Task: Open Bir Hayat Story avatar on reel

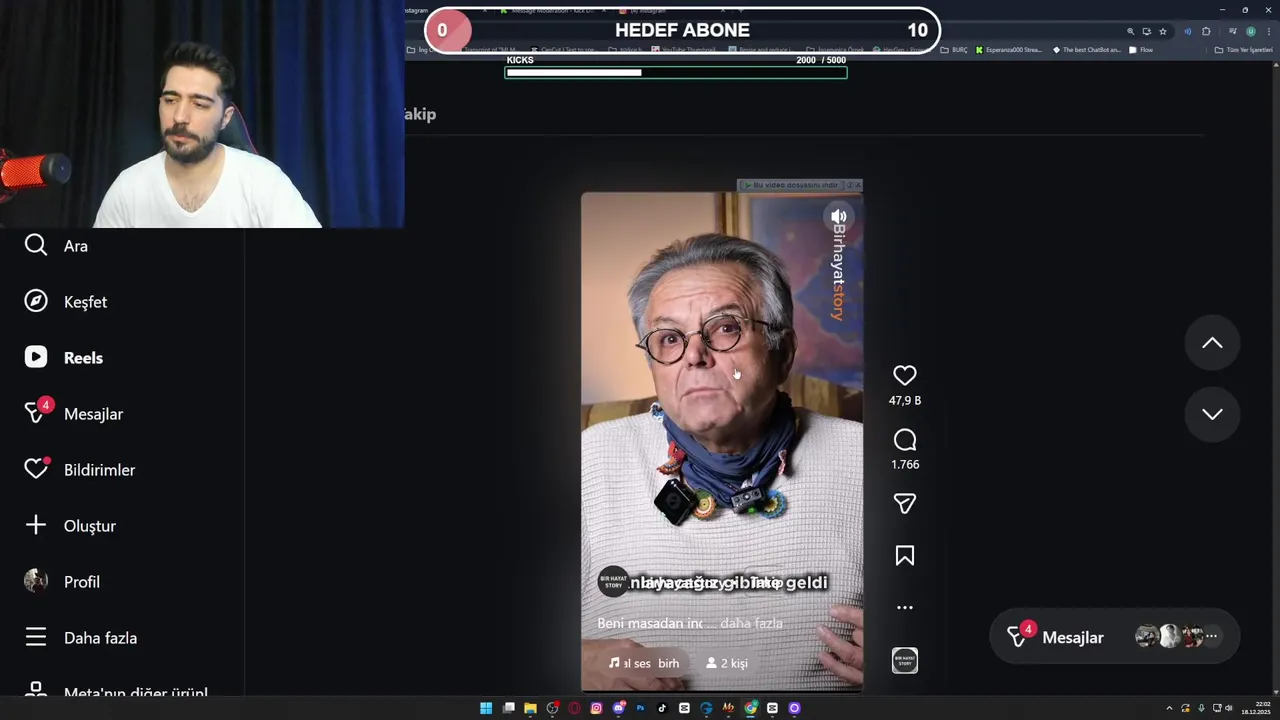Action: point(613,582)
